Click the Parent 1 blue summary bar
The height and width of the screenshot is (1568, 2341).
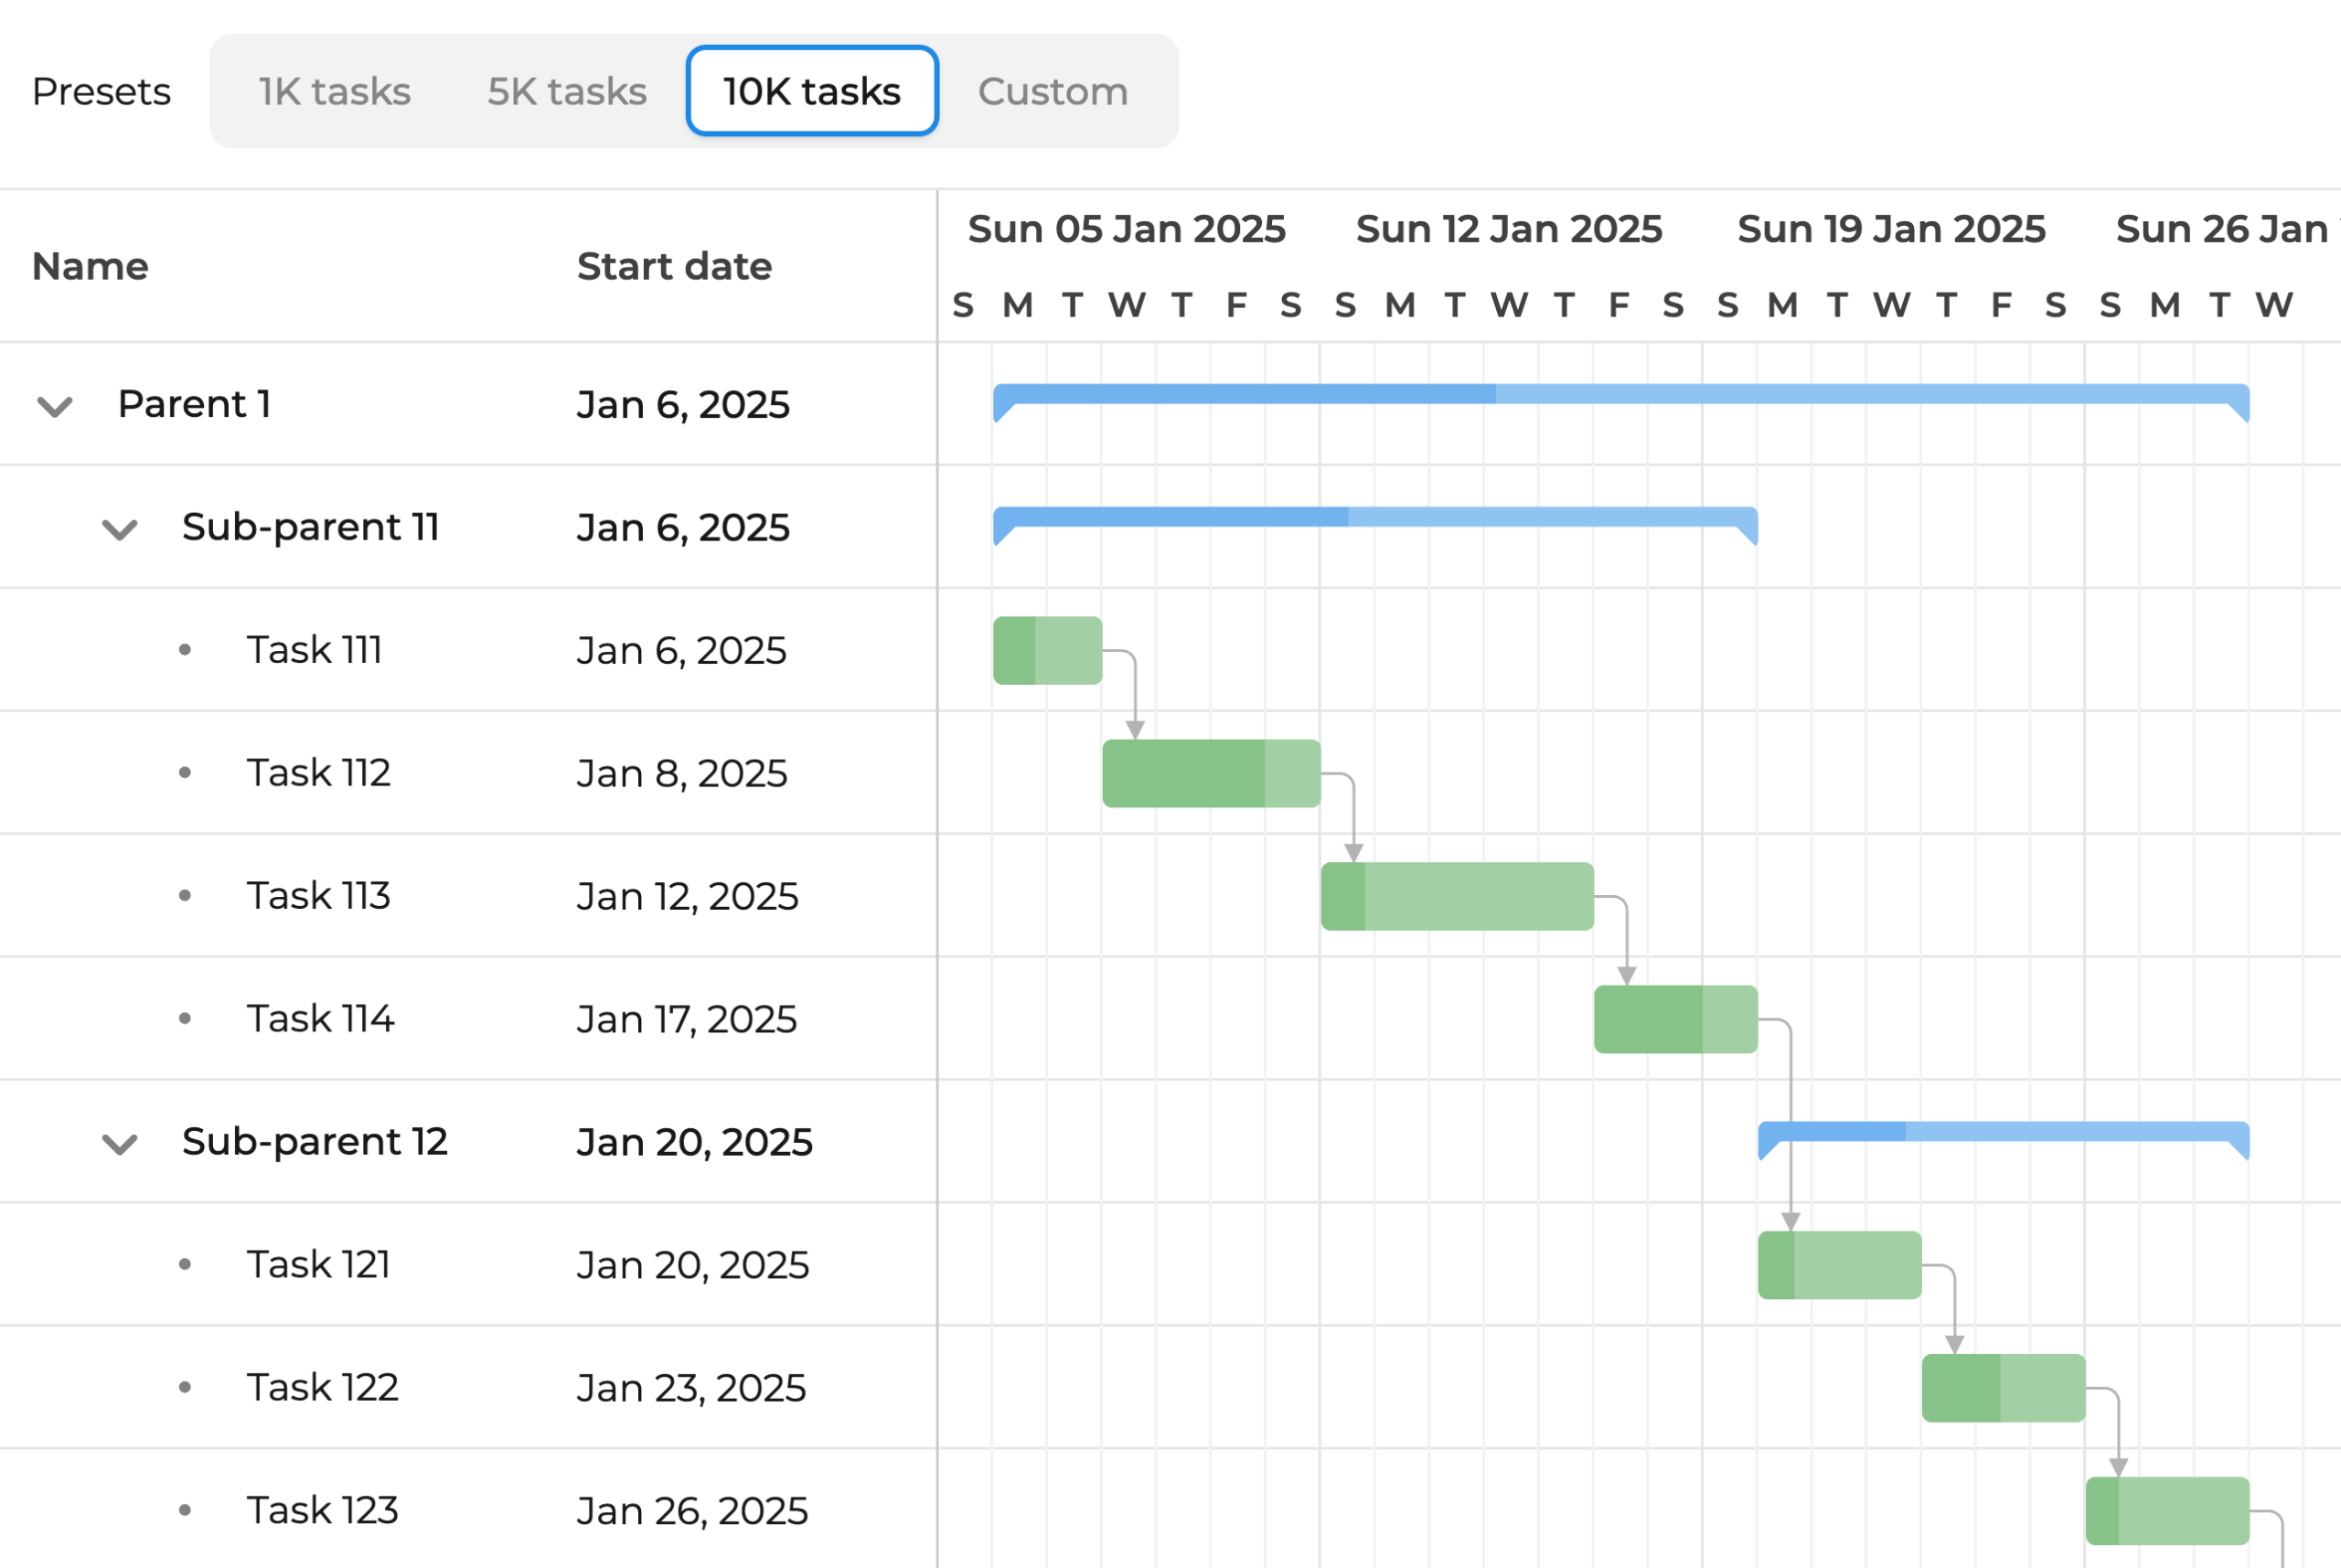pos(1620,394)
